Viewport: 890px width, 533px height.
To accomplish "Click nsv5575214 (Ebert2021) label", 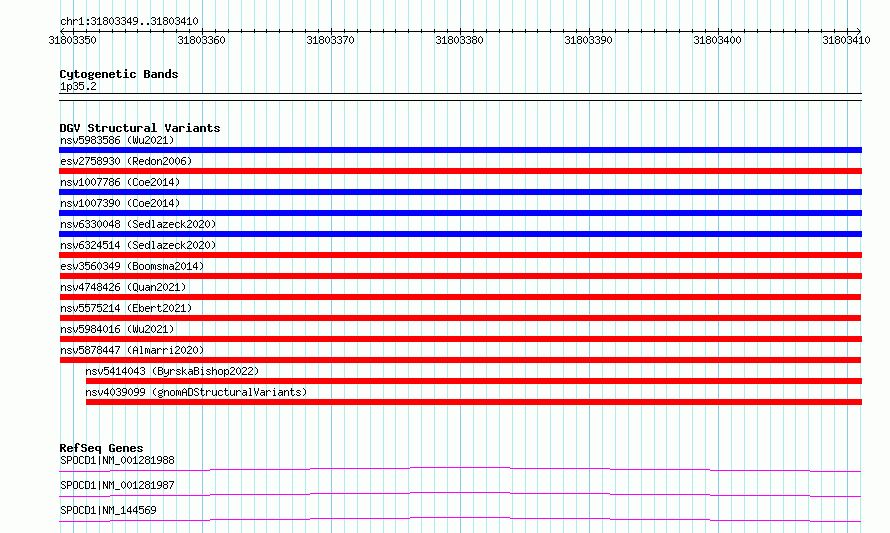I will point(126,308).
